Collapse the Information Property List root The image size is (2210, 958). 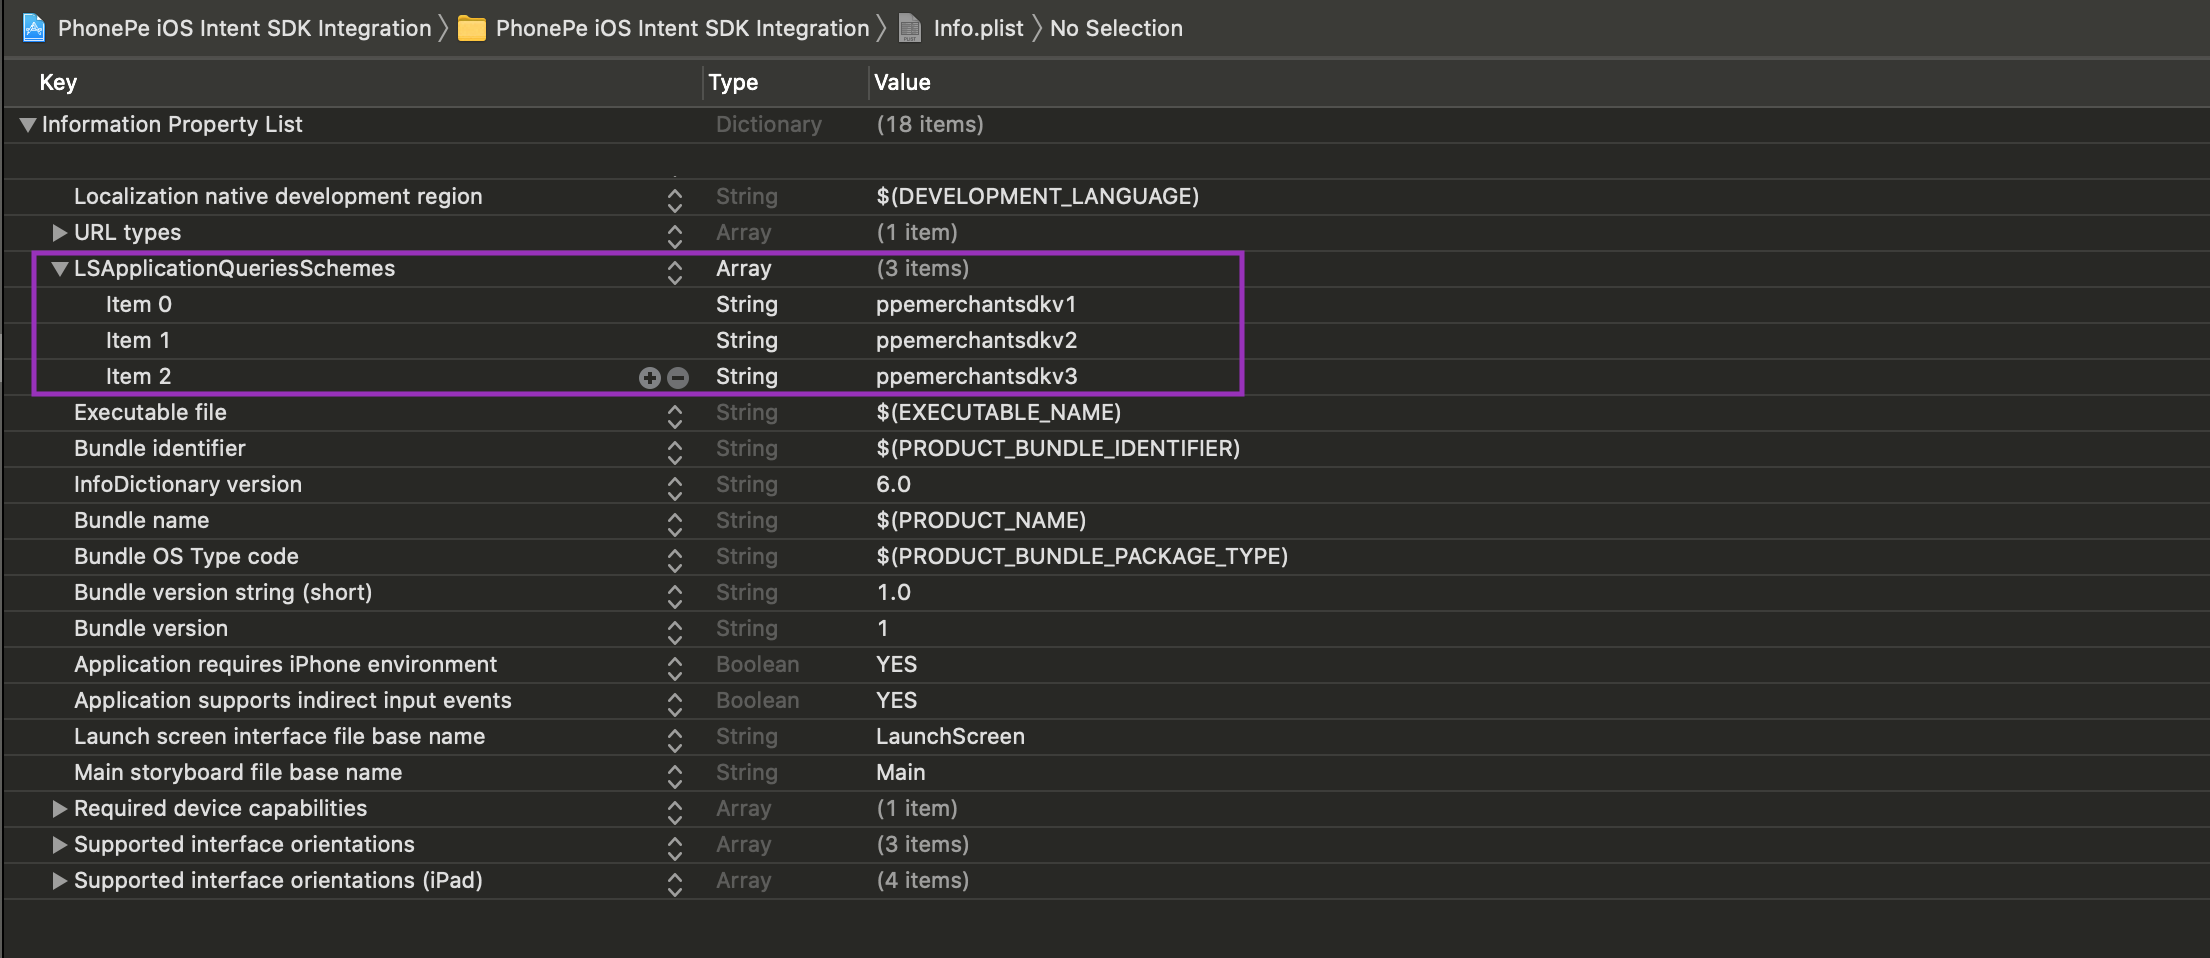coord(28,125)
